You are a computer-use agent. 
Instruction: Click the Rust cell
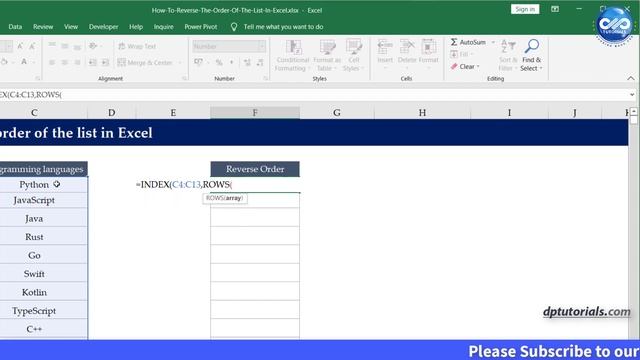click(43, 237)
